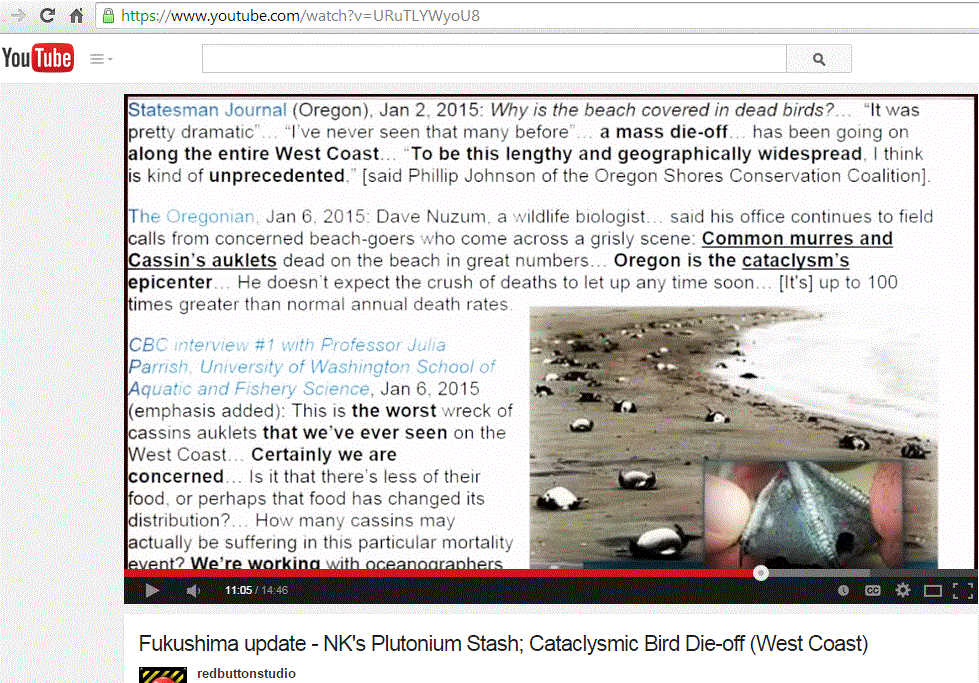979x683 pixels.
Task: Reload the page with the refresh icon
Action: click(47, 16)
